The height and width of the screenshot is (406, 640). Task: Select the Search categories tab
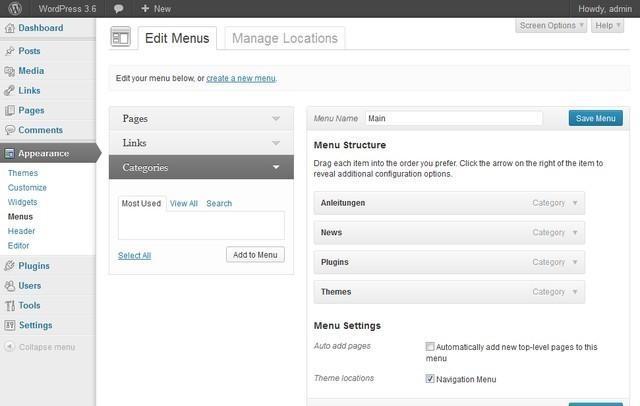click(219, 203)
